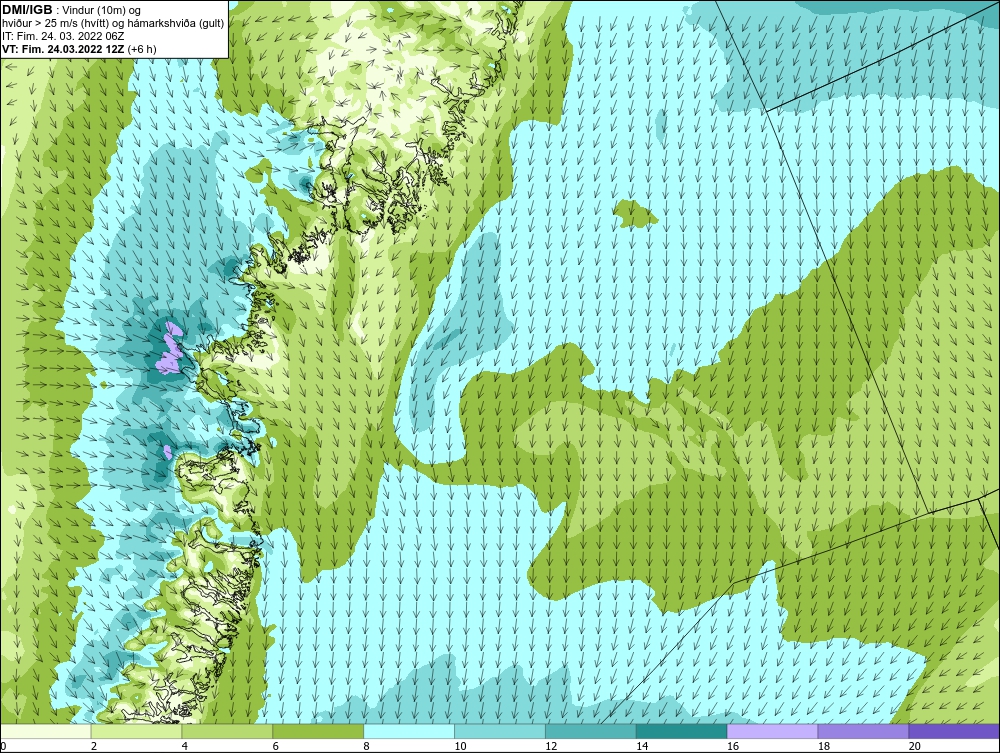1000x753 pixels.
Task: Click the 12–14 m/s teal legend swatch
Action: tap(591, 732)
